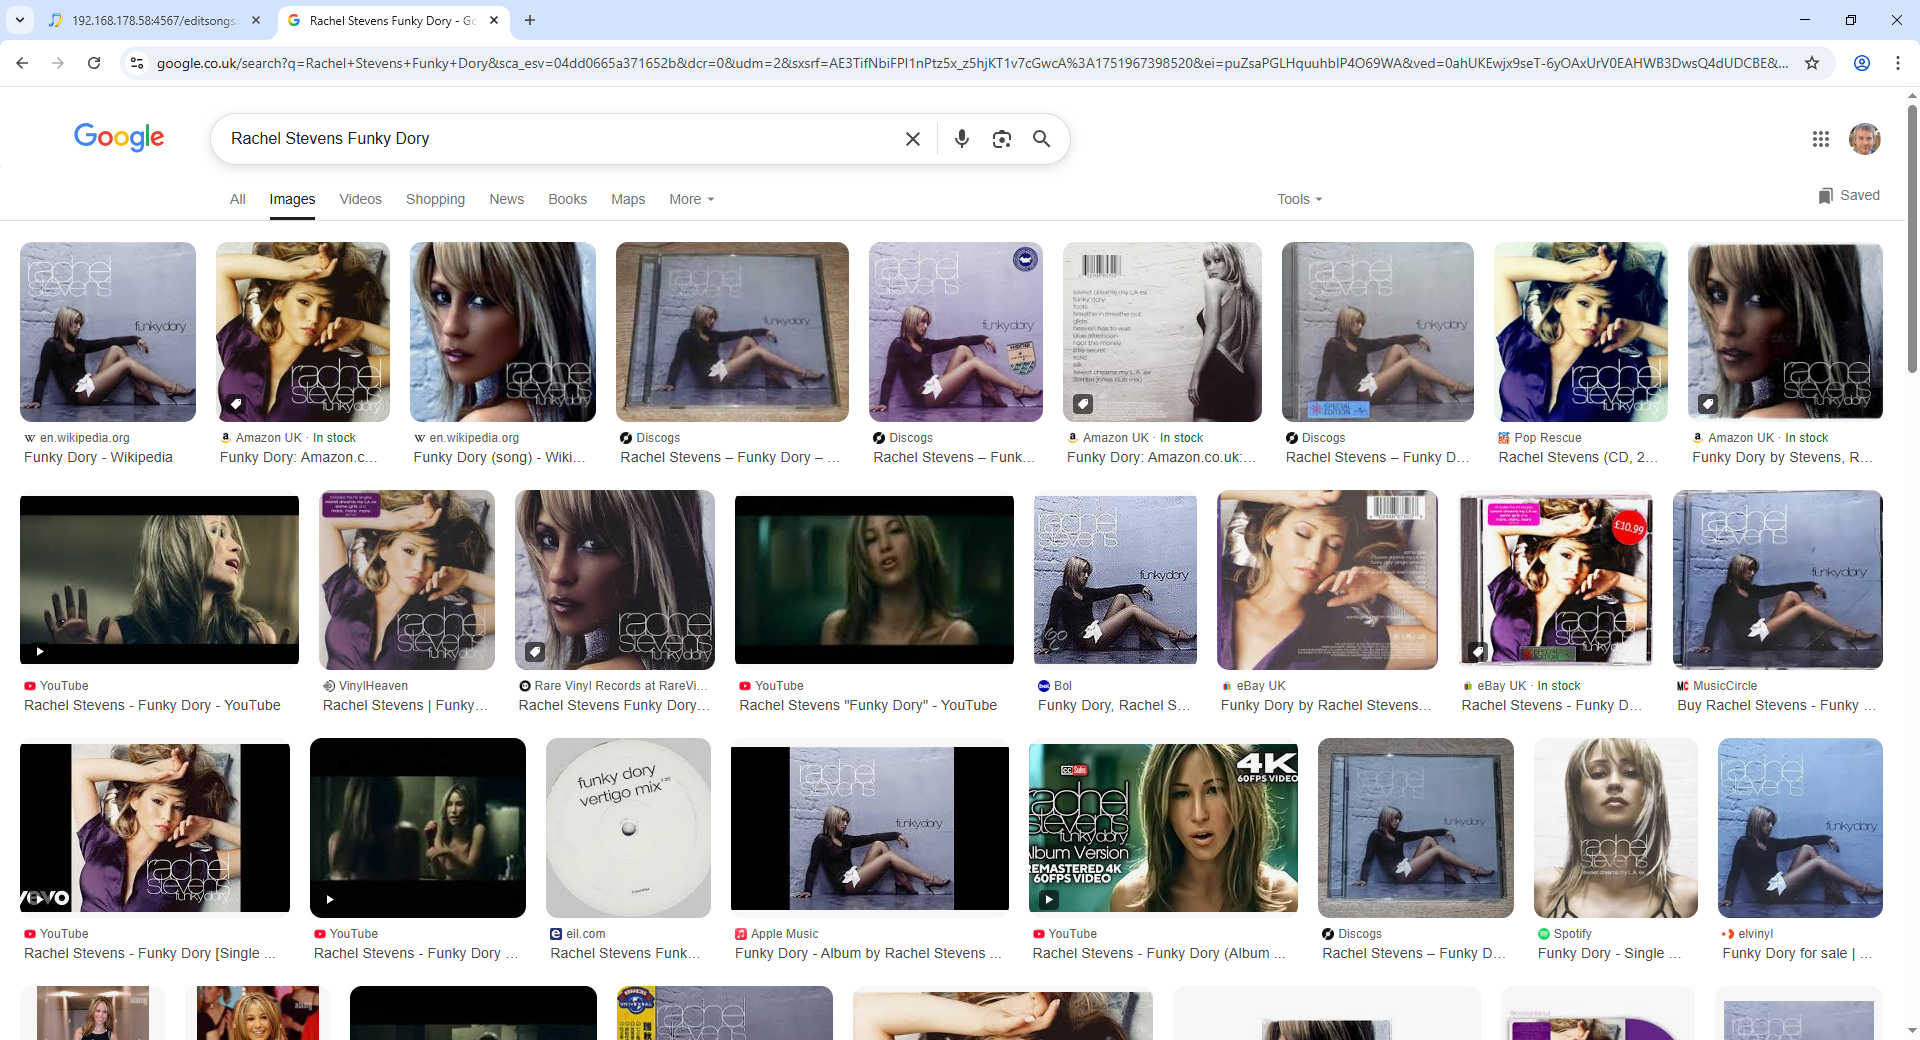The height and width of the screenshot is (1040, 1920).
Task: Open Chrome three-dot menu
Action: coord(1898,63)
